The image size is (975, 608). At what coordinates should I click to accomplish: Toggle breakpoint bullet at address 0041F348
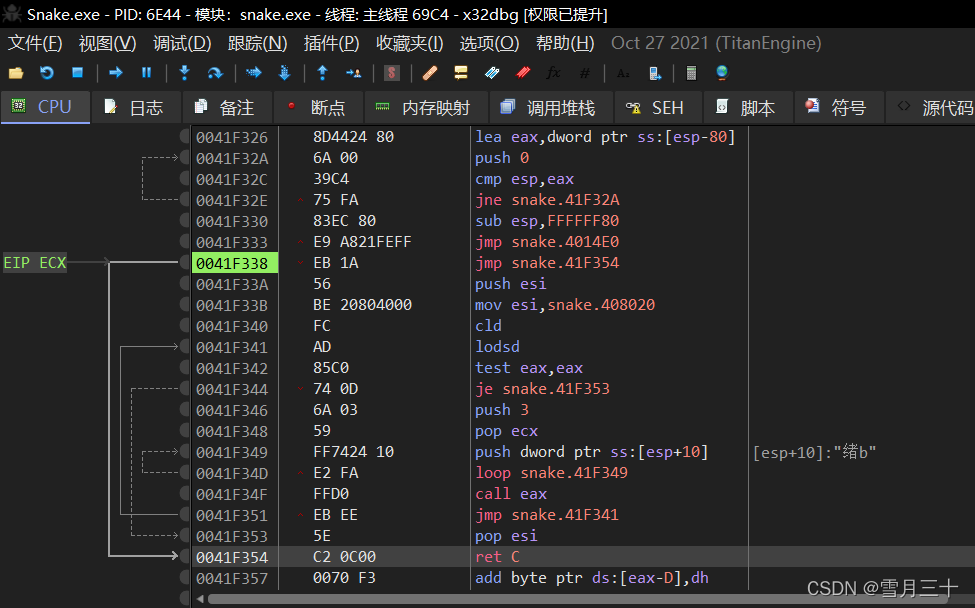click(185, 431)
